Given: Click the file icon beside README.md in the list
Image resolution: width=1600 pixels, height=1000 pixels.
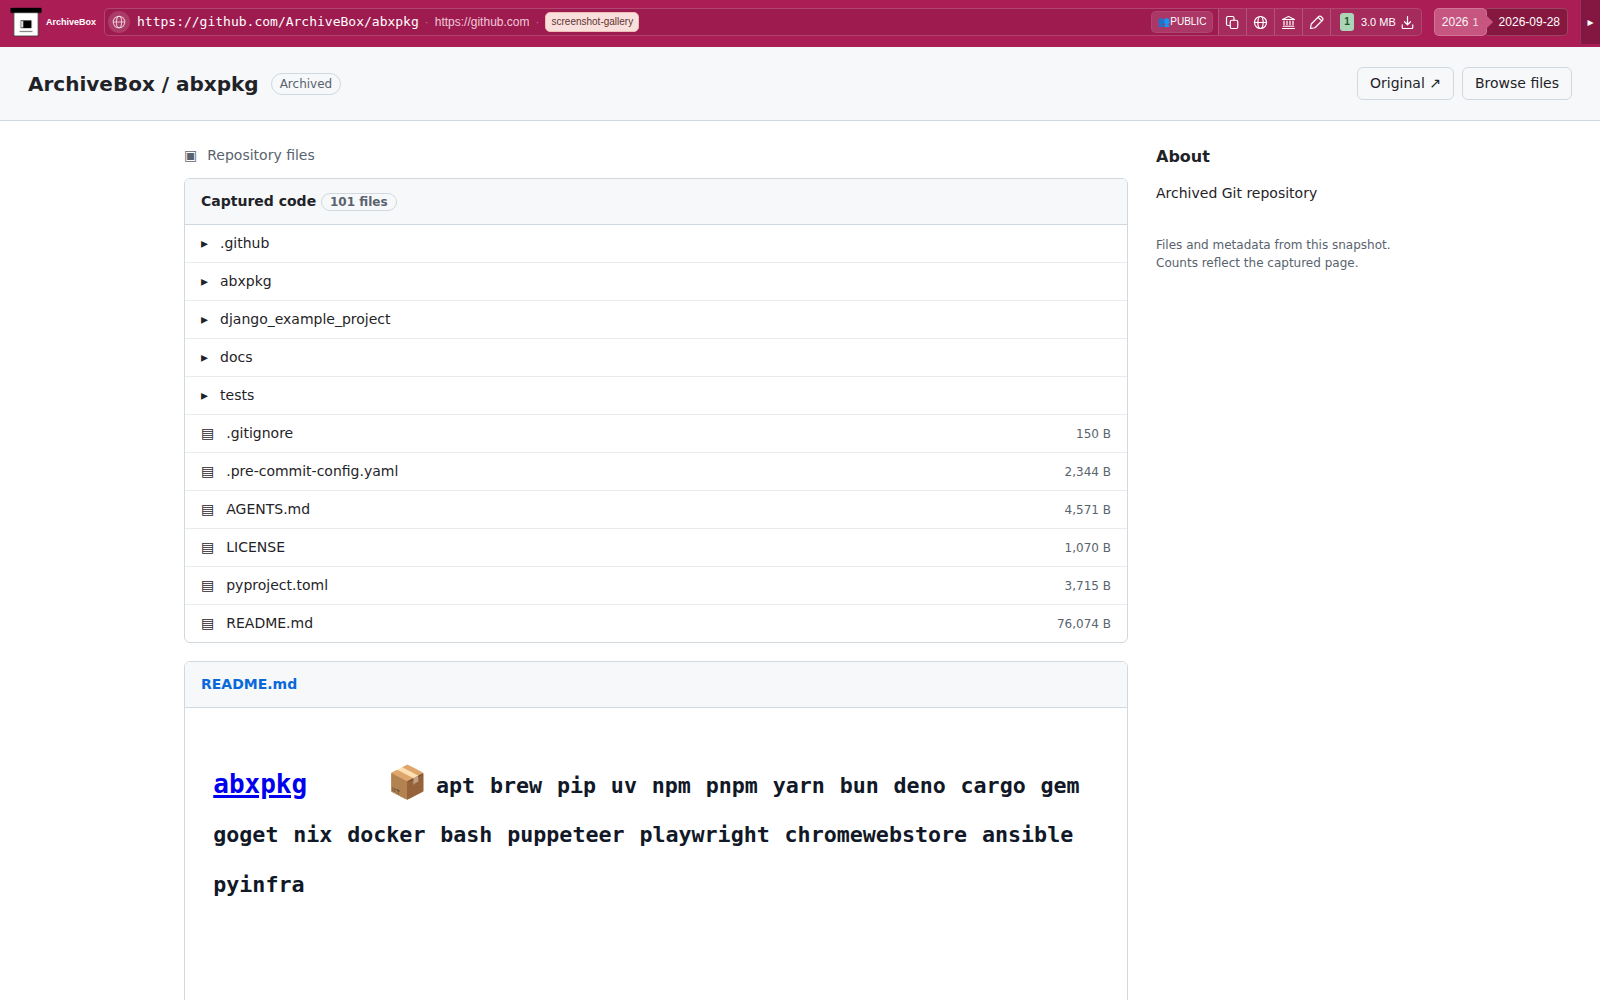Looking at the screenshot, I should (x=208, y=624).
